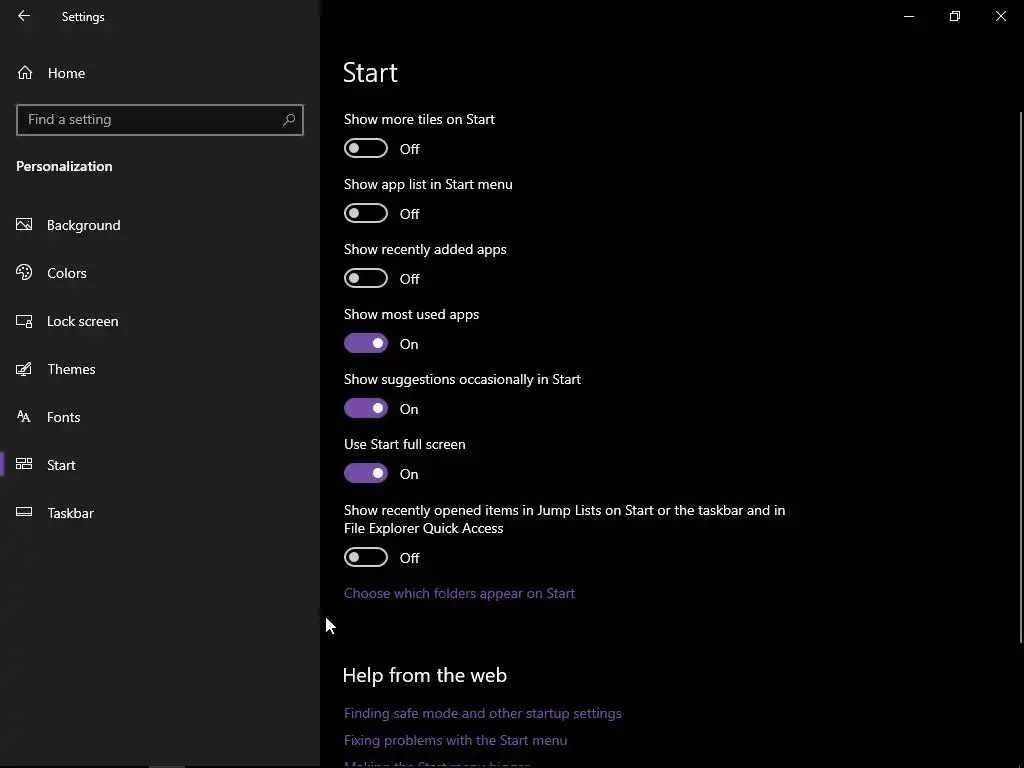Click the Home house icon
This screenshot has width=1024, height=768.
25,73
